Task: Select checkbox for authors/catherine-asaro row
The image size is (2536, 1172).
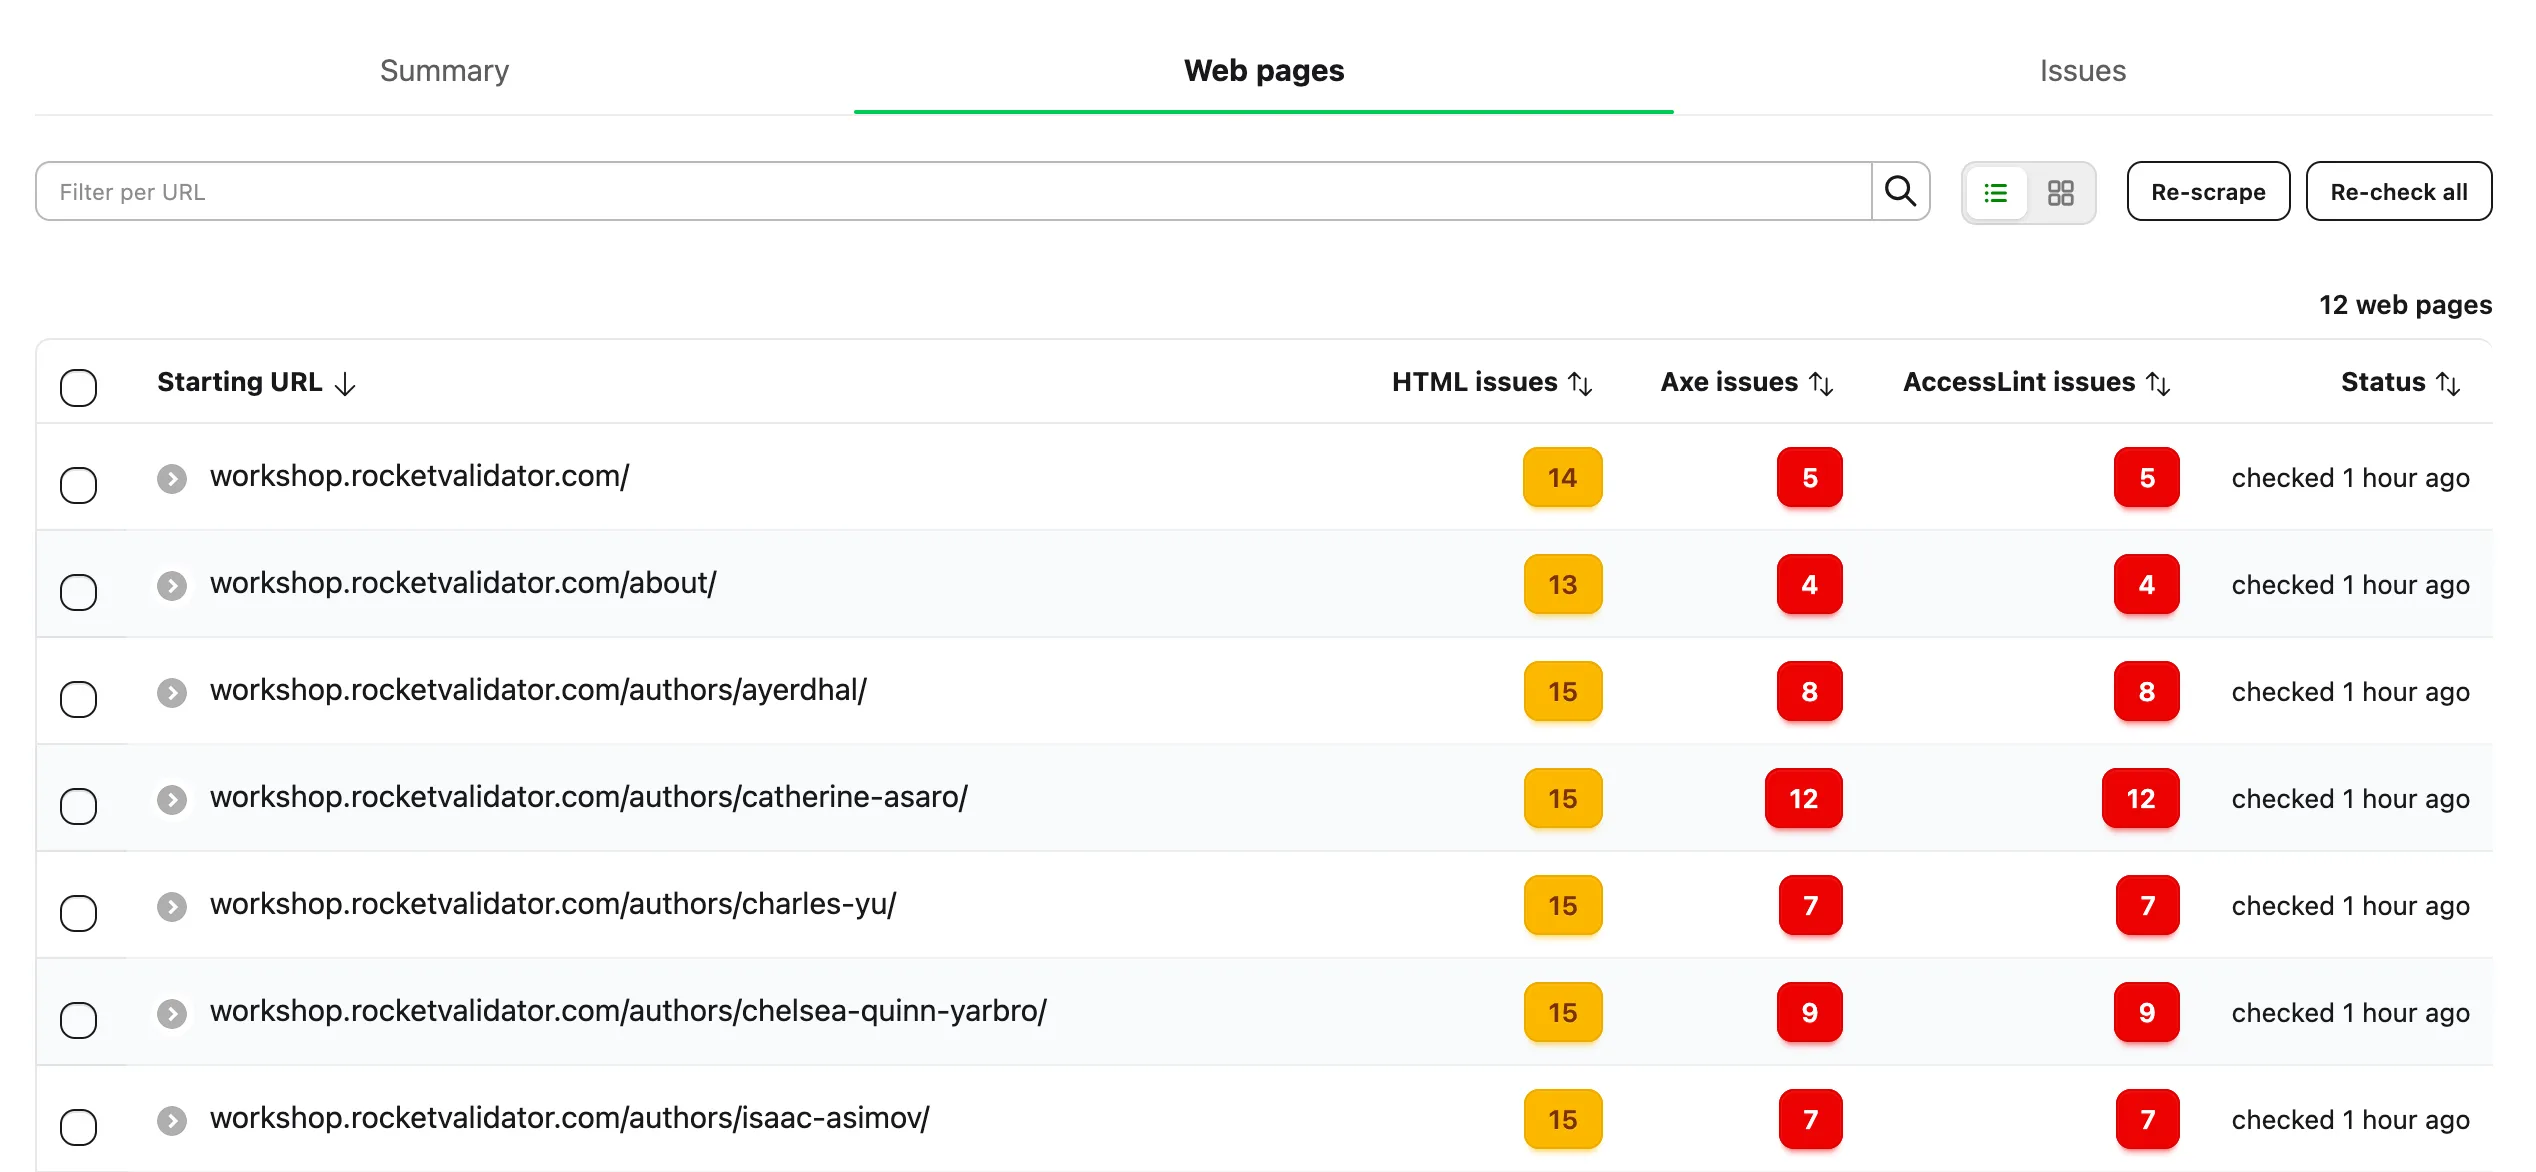Action: 78,806
